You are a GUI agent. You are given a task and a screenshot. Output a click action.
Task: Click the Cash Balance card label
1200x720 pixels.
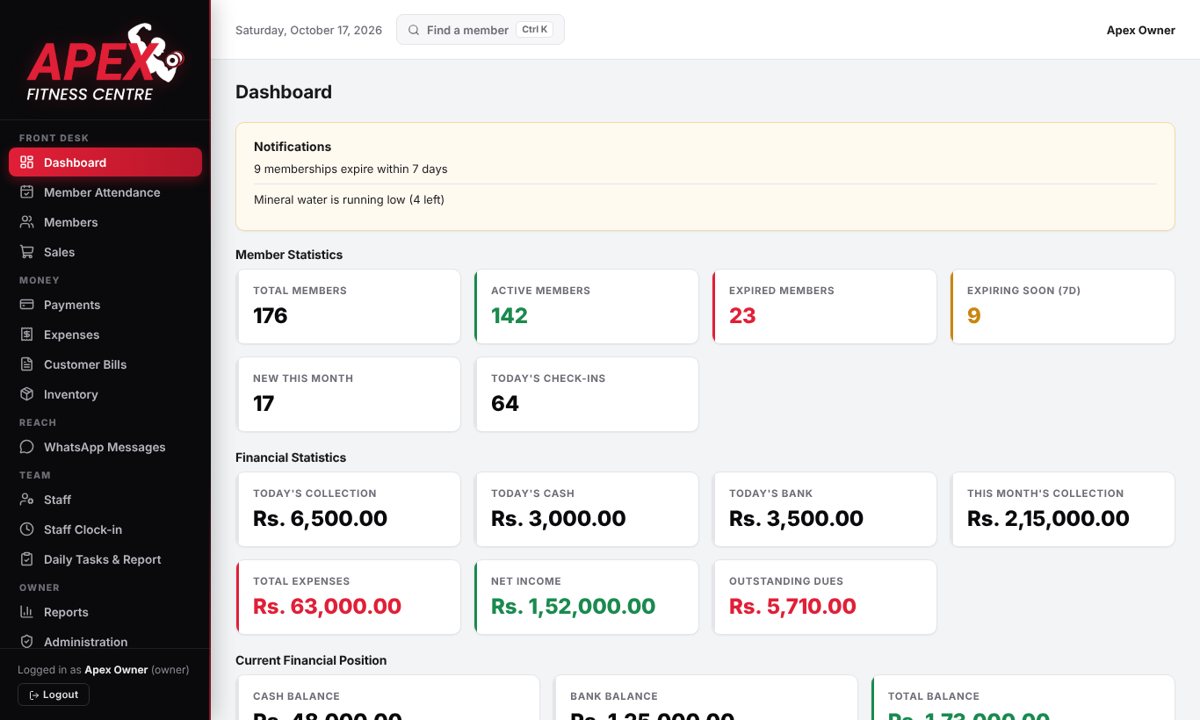pos(296,696)
